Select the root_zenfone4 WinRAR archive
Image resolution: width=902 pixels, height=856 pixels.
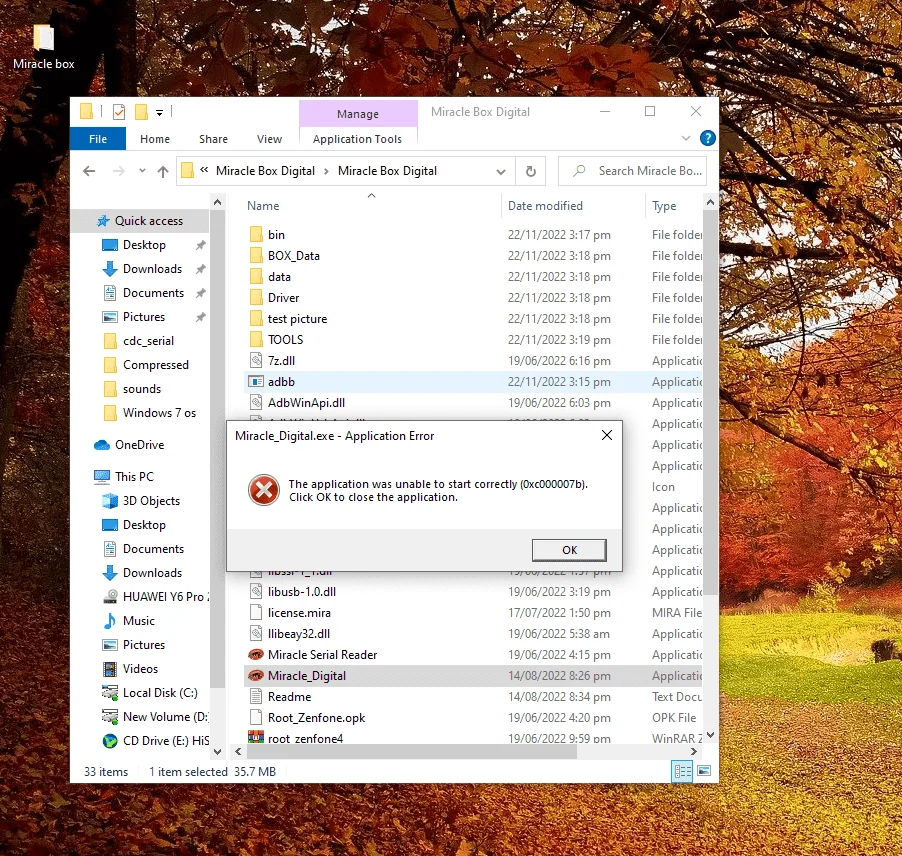point(305,738)
